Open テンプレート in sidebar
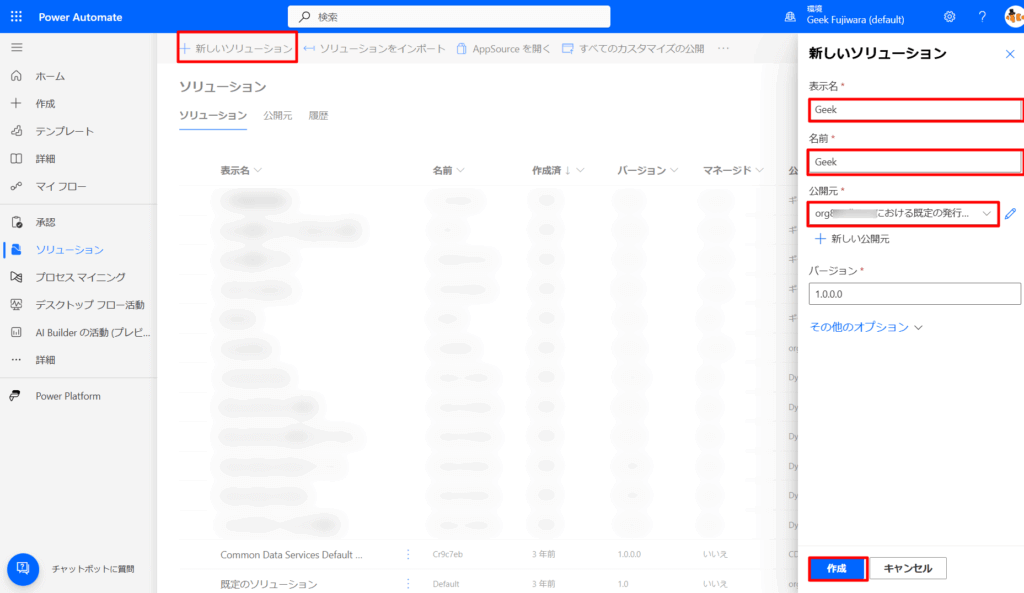The image size is (1024, 593). [65, 131]
